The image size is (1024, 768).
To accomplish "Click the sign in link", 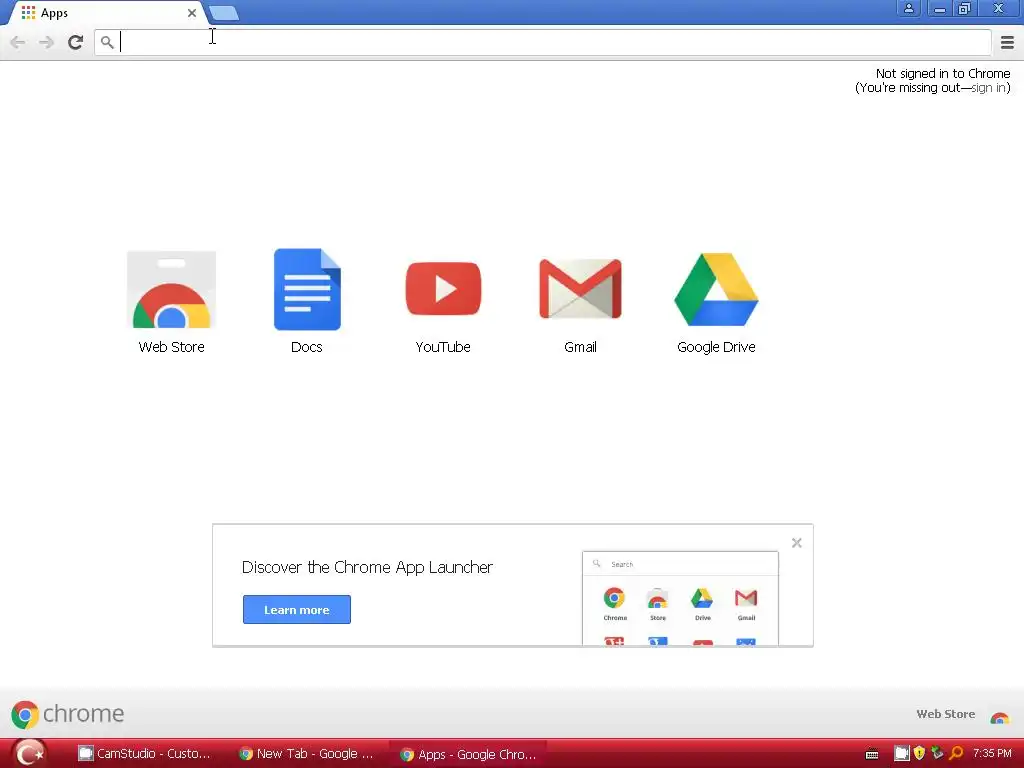I will coord(988,88).
